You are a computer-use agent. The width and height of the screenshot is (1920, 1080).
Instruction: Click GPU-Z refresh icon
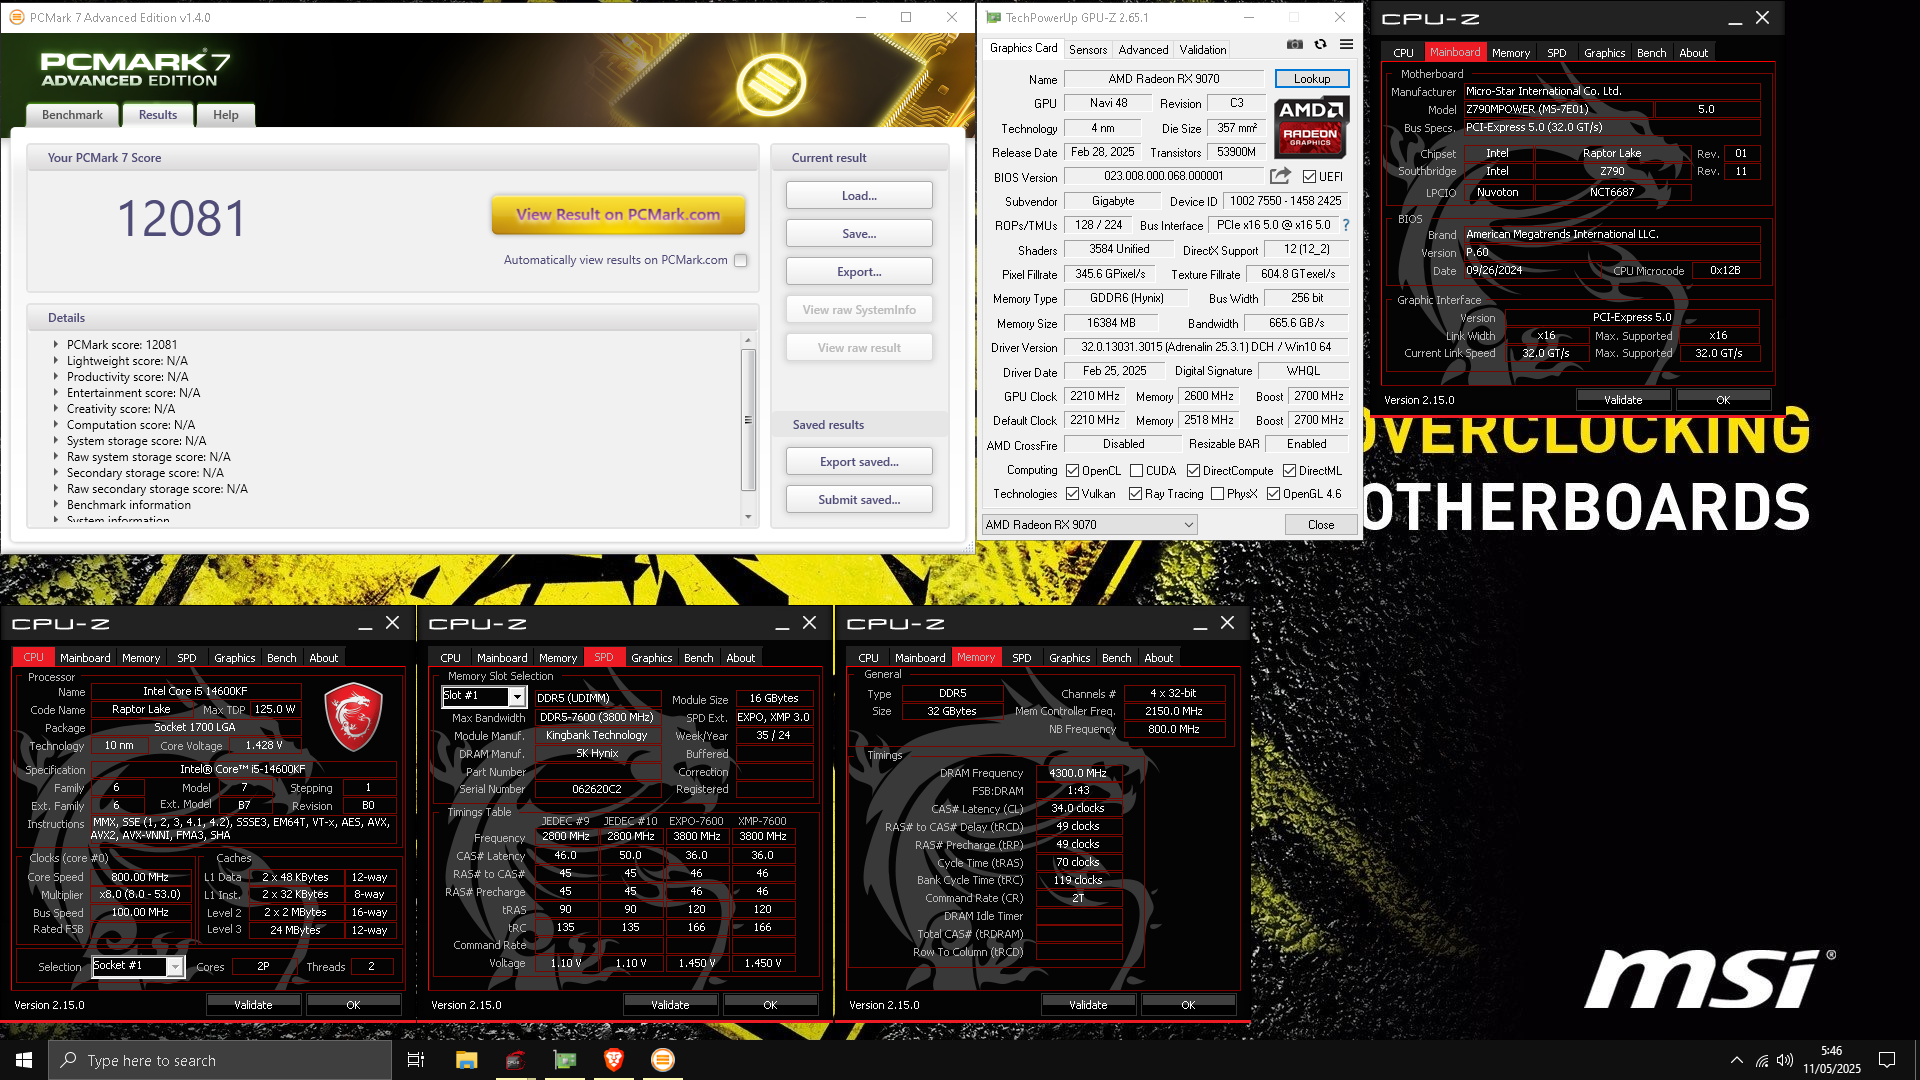[1320, 45]
